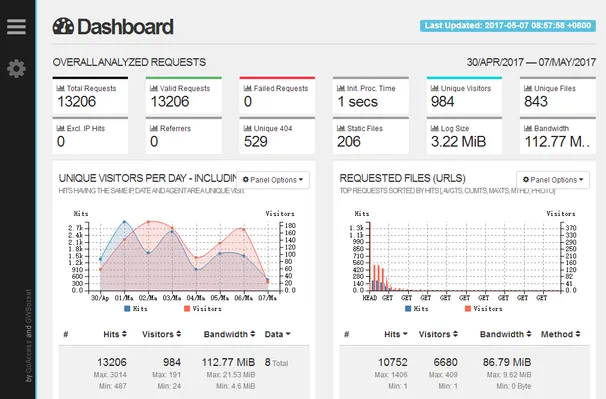Click the 3.22 MiB log size value

[x=458, y=142]
